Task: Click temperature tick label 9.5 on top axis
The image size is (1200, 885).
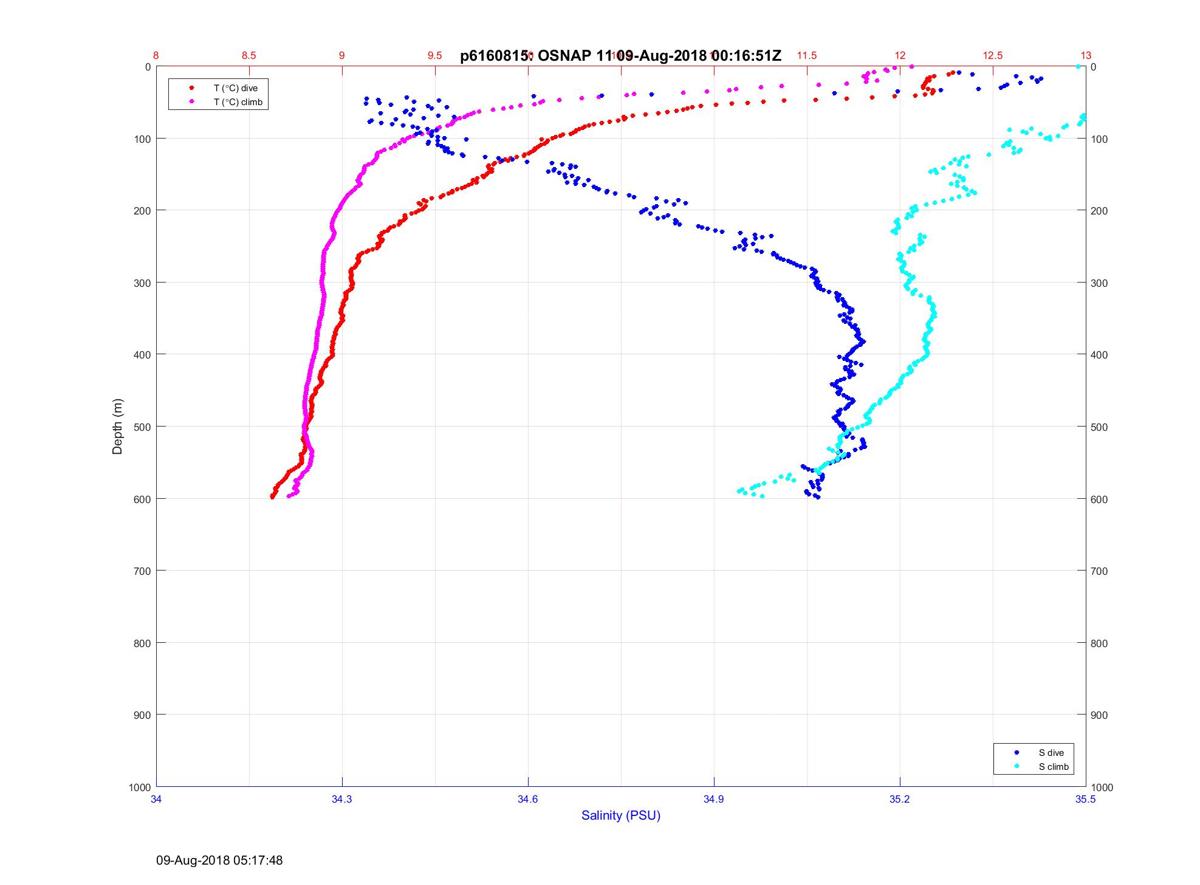Action: point(435,55)
